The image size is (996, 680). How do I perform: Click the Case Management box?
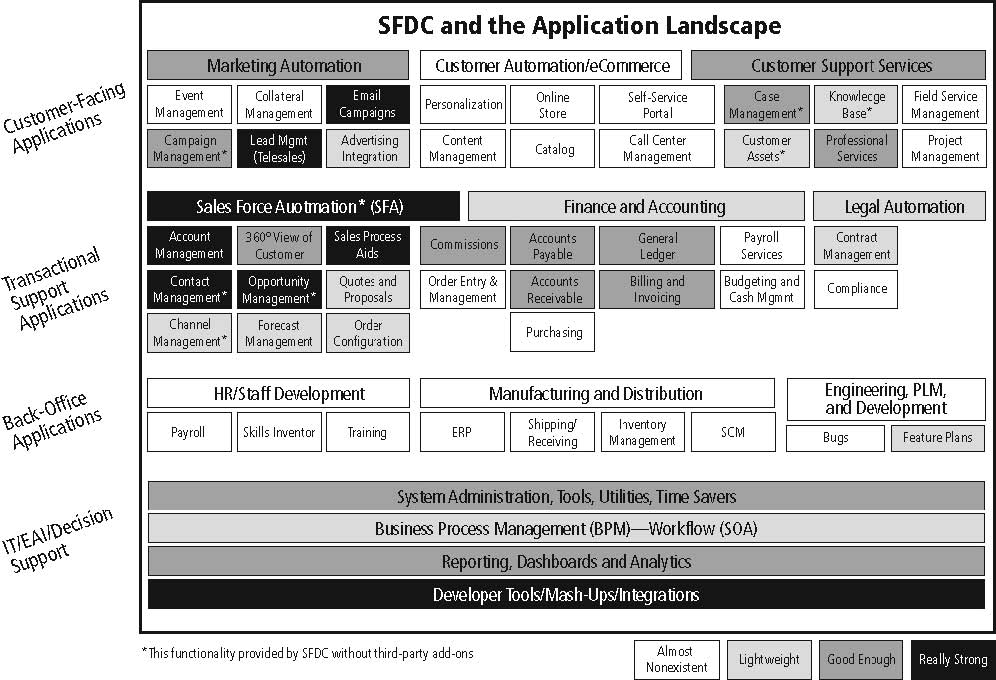(x=766, y=105)
